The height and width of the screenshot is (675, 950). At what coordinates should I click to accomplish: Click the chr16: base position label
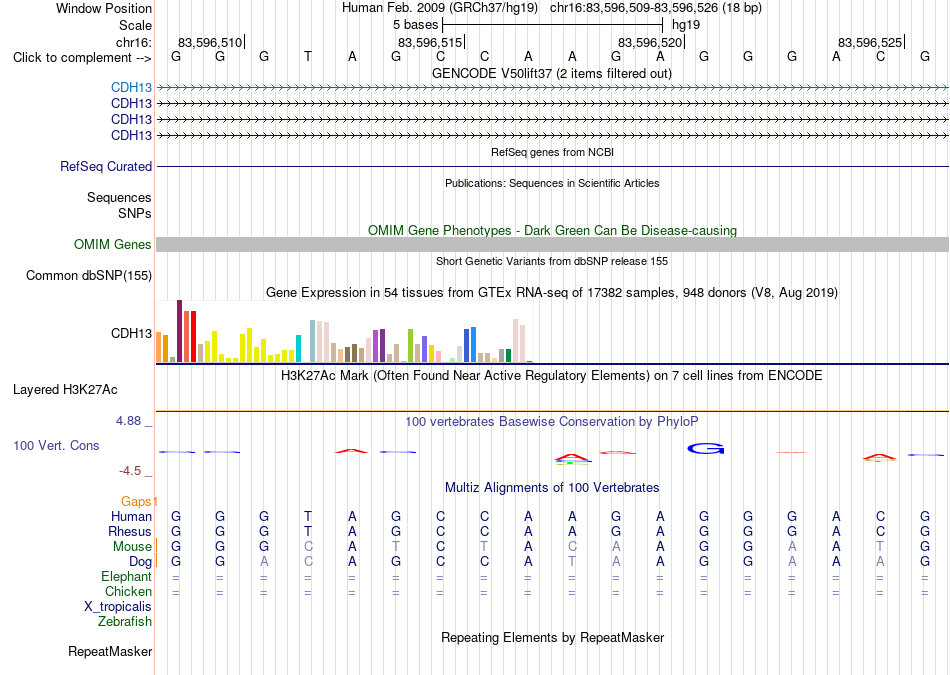click(134, 42)
